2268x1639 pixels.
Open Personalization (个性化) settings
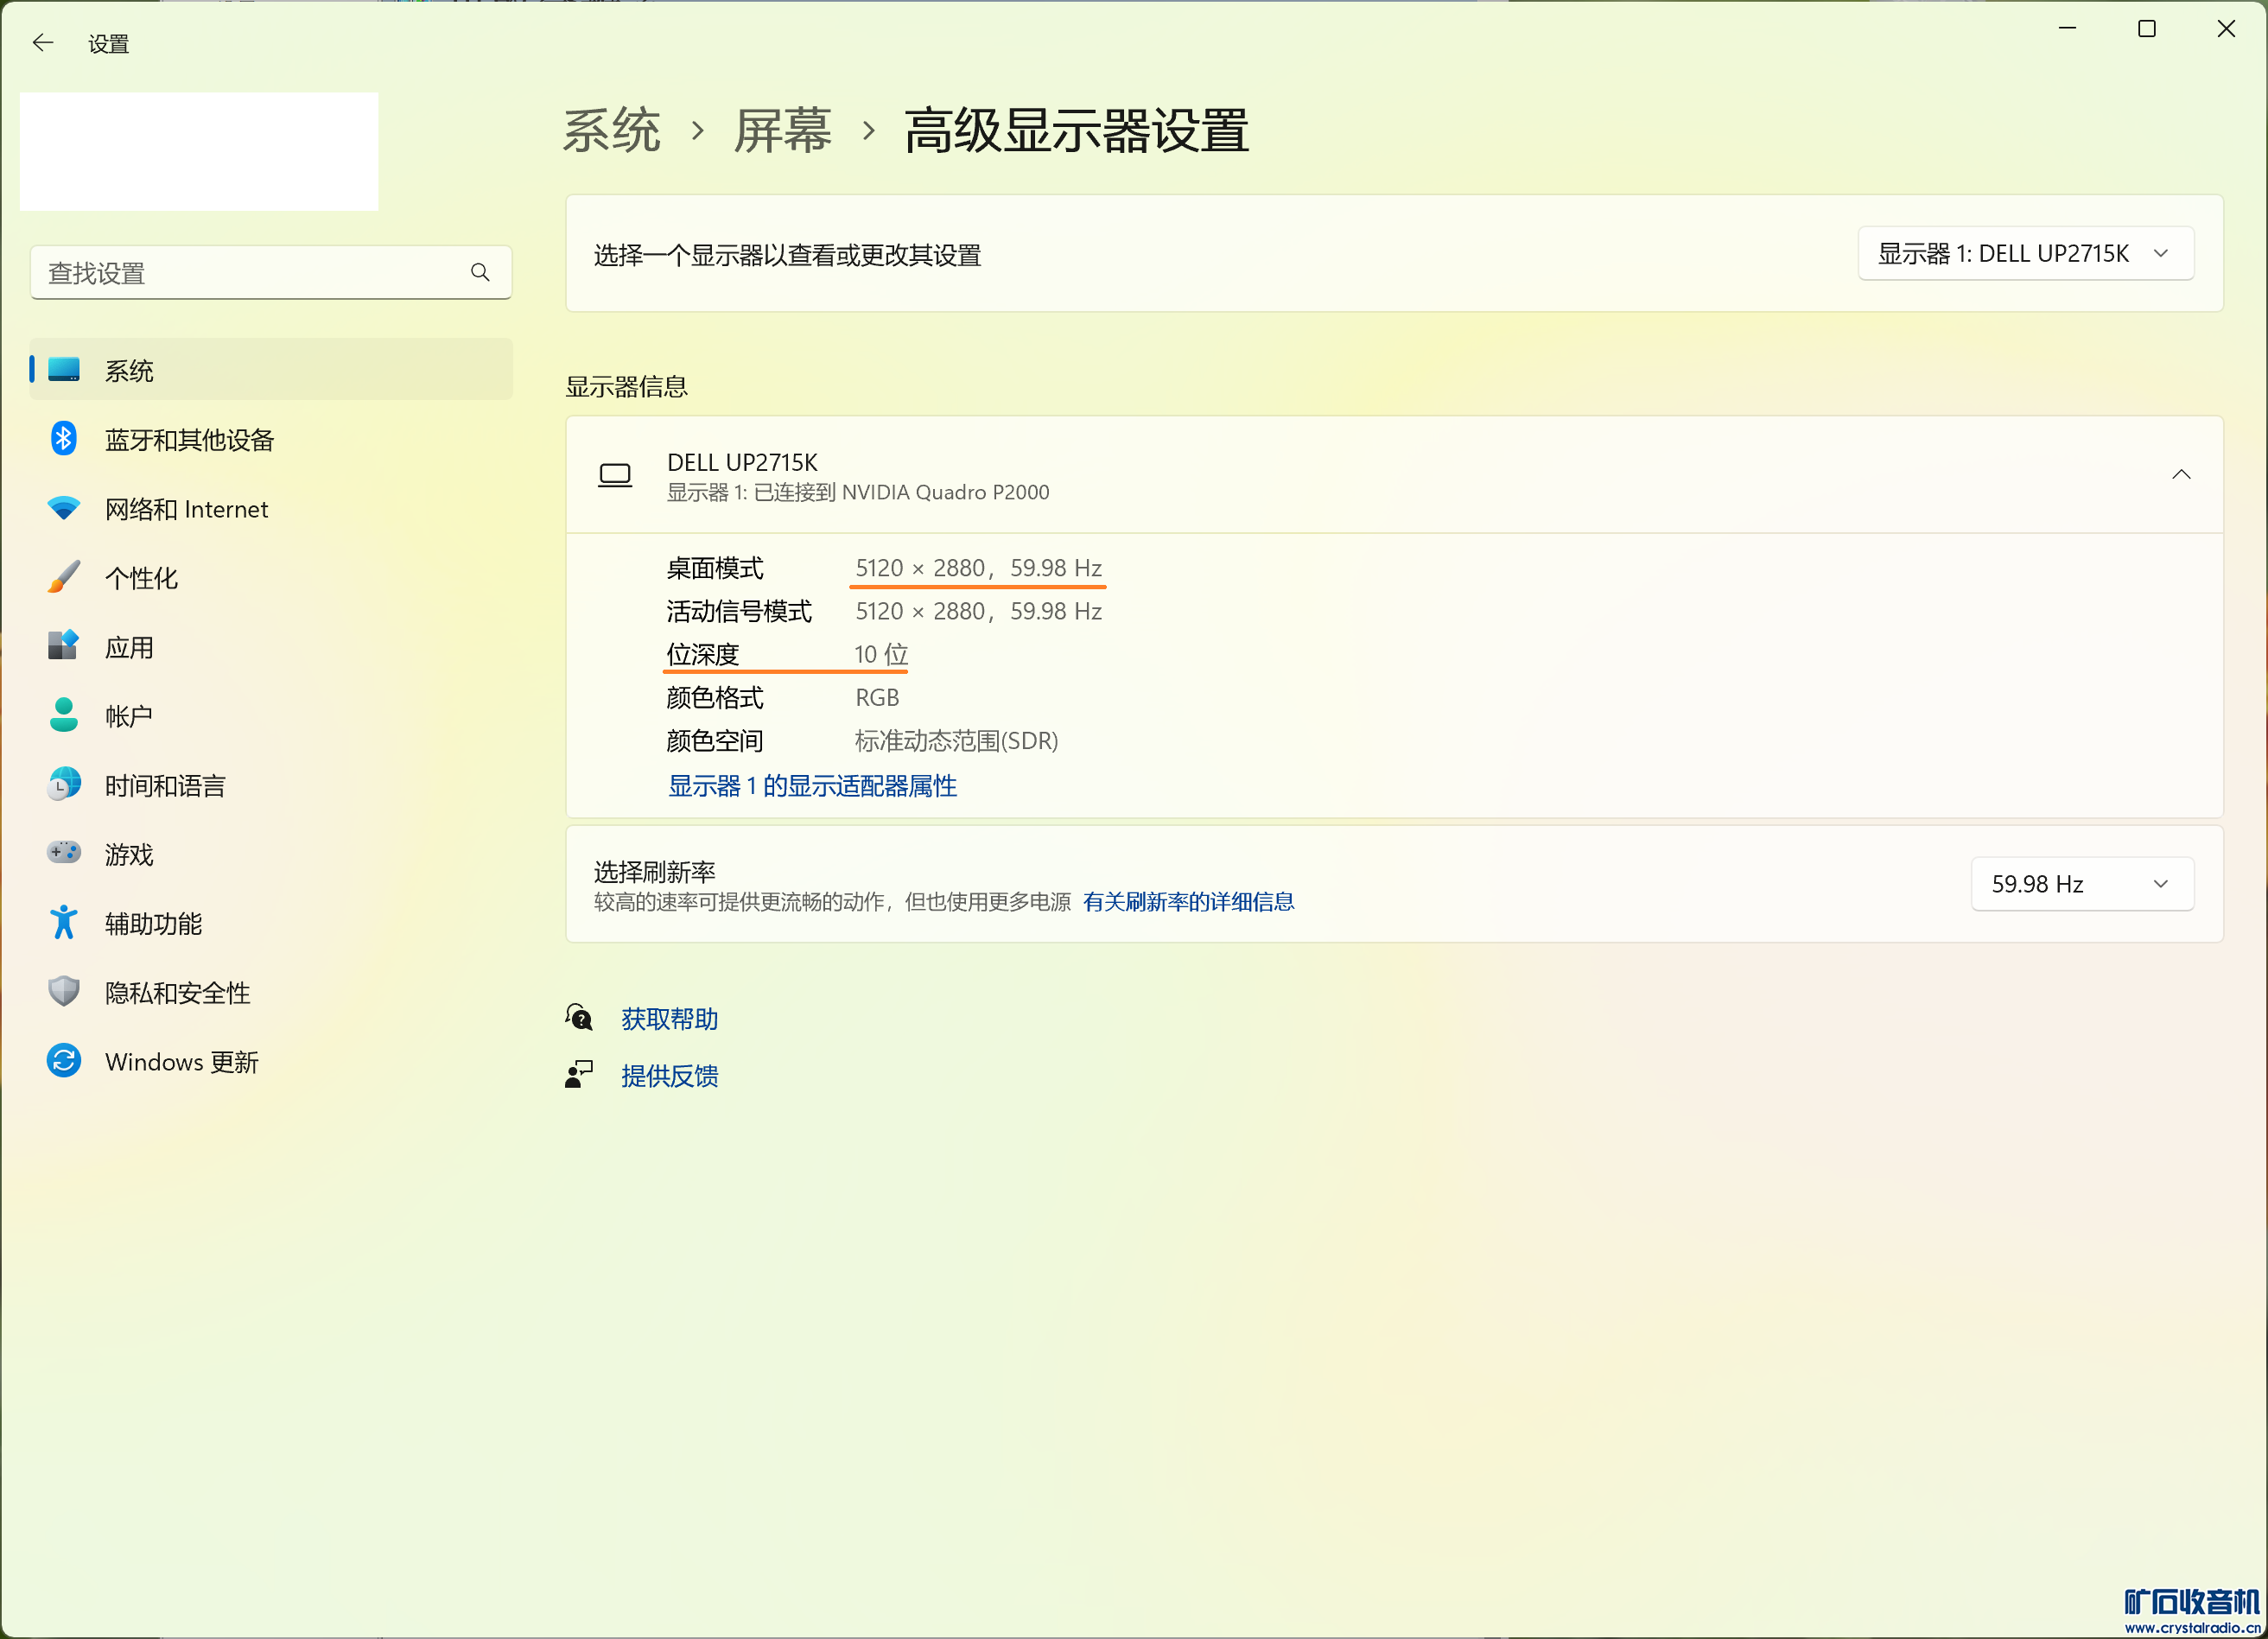pos(141,578)
